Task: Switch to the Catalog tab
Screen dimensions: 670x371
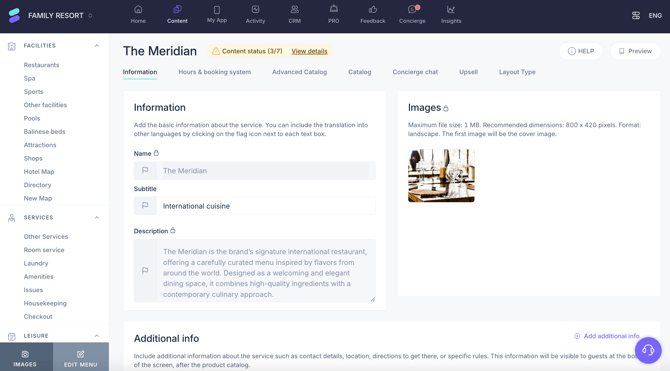Action: (359, 72)
